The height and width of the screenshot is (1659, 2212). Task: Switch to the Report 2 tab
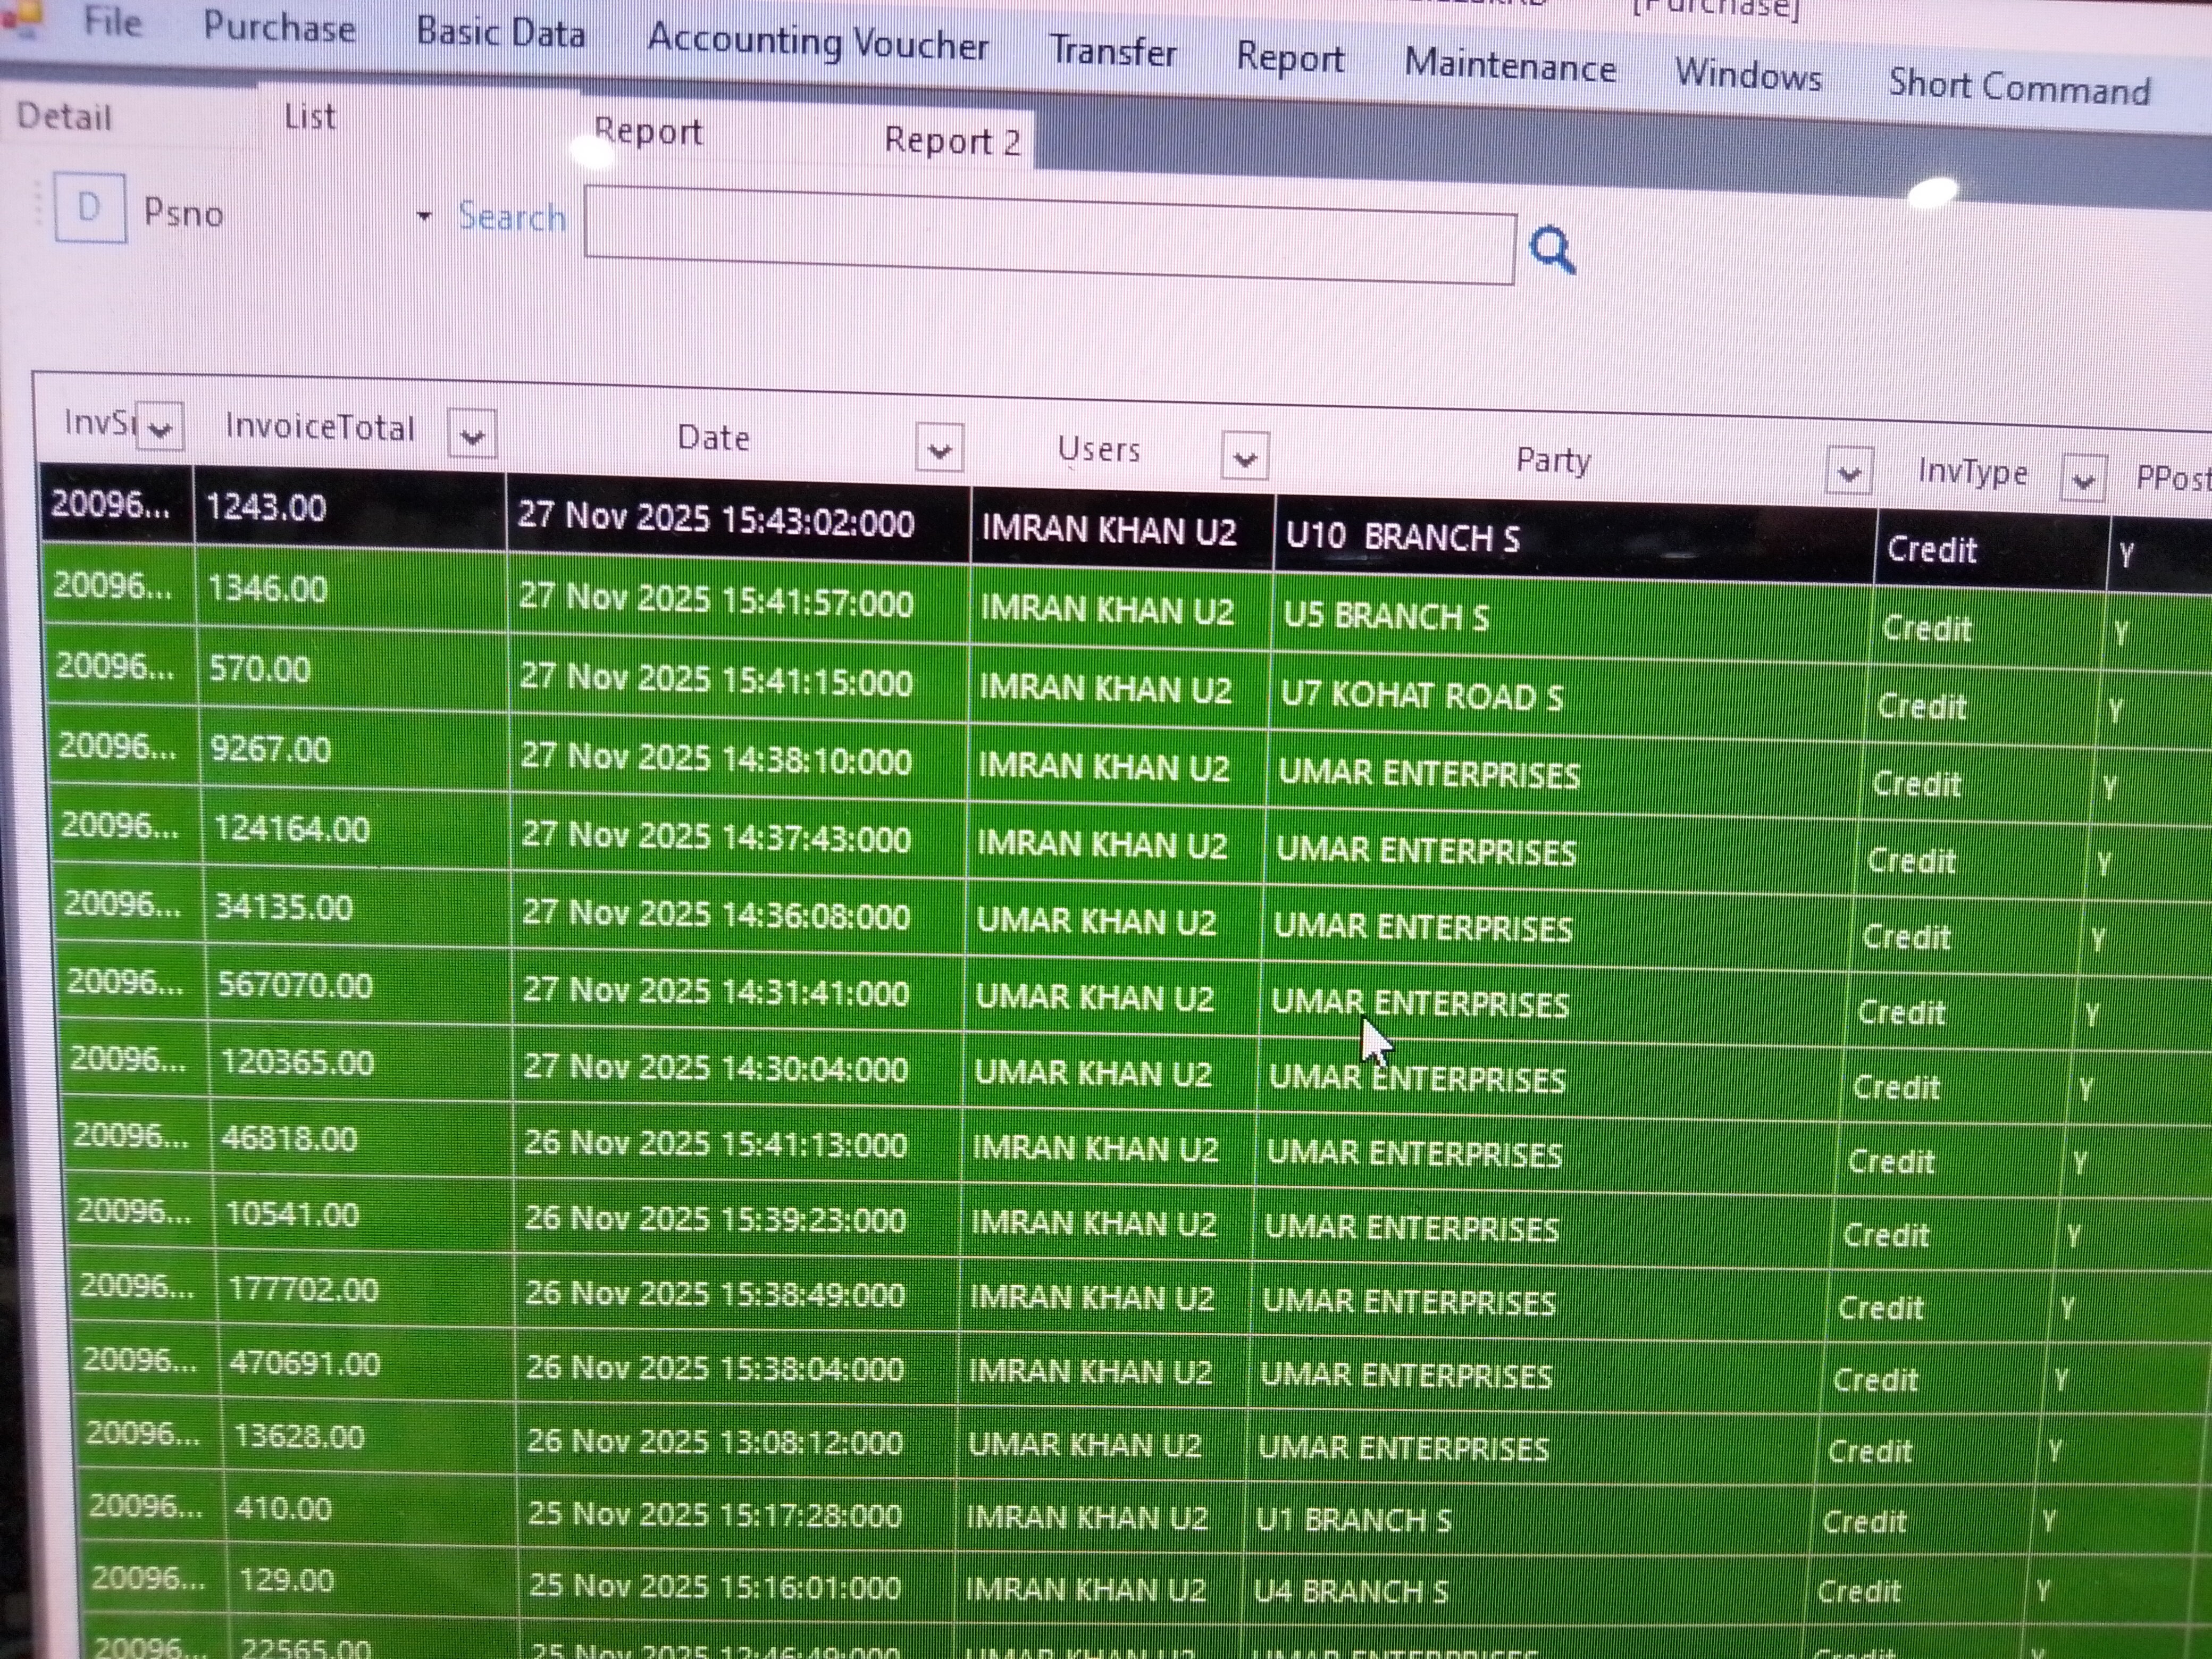pyautogui.click(x=952, y=142)
